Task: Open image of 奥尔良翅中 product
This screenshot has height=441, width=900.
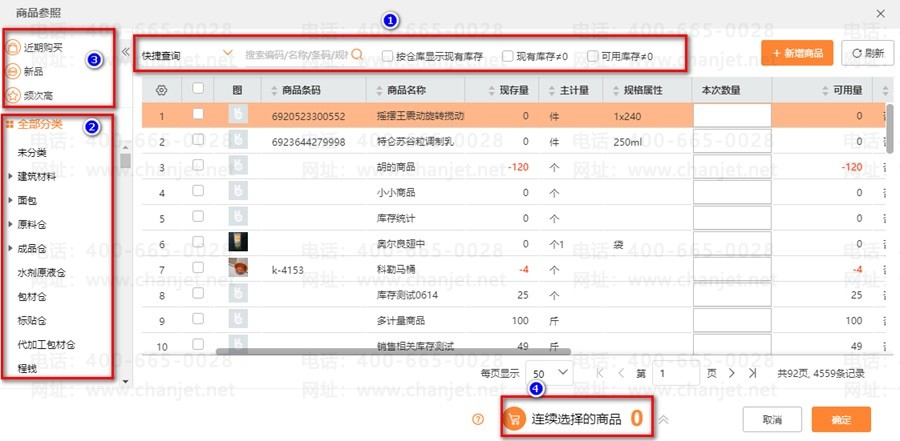Action: [238, 242]
